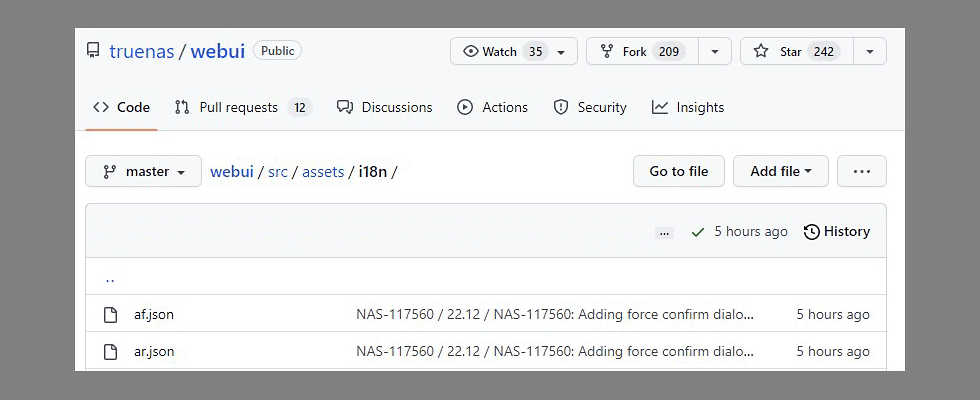
Task: Click the repository book icon beside truenas
Action: click(x=93, y=51)
